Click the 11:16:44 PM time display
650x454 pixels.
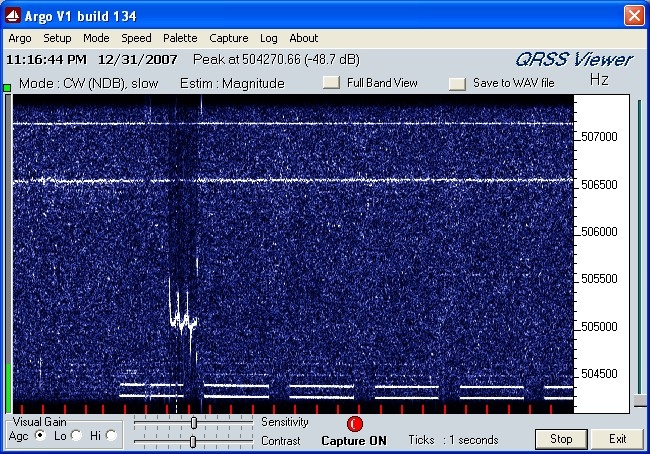tap(46, 60)
